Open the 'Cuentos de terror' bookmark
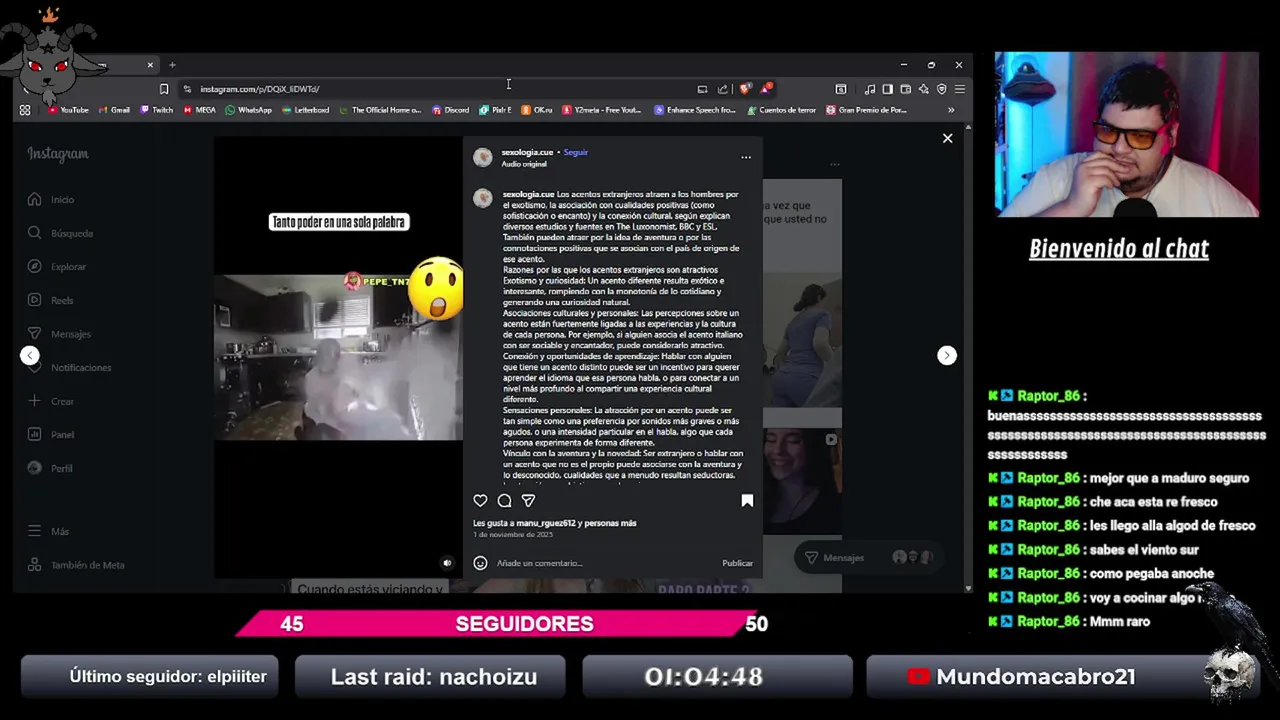Viewport: 1280px width, 720px height. click(x=781, y=110)
